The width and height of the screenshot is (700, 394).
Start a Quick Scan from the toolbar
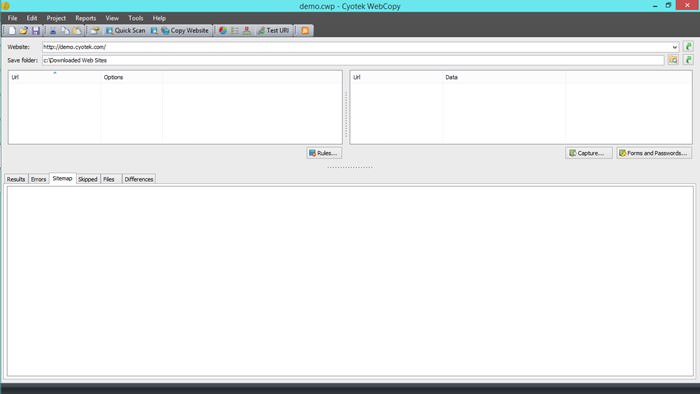tap(125, 31)
